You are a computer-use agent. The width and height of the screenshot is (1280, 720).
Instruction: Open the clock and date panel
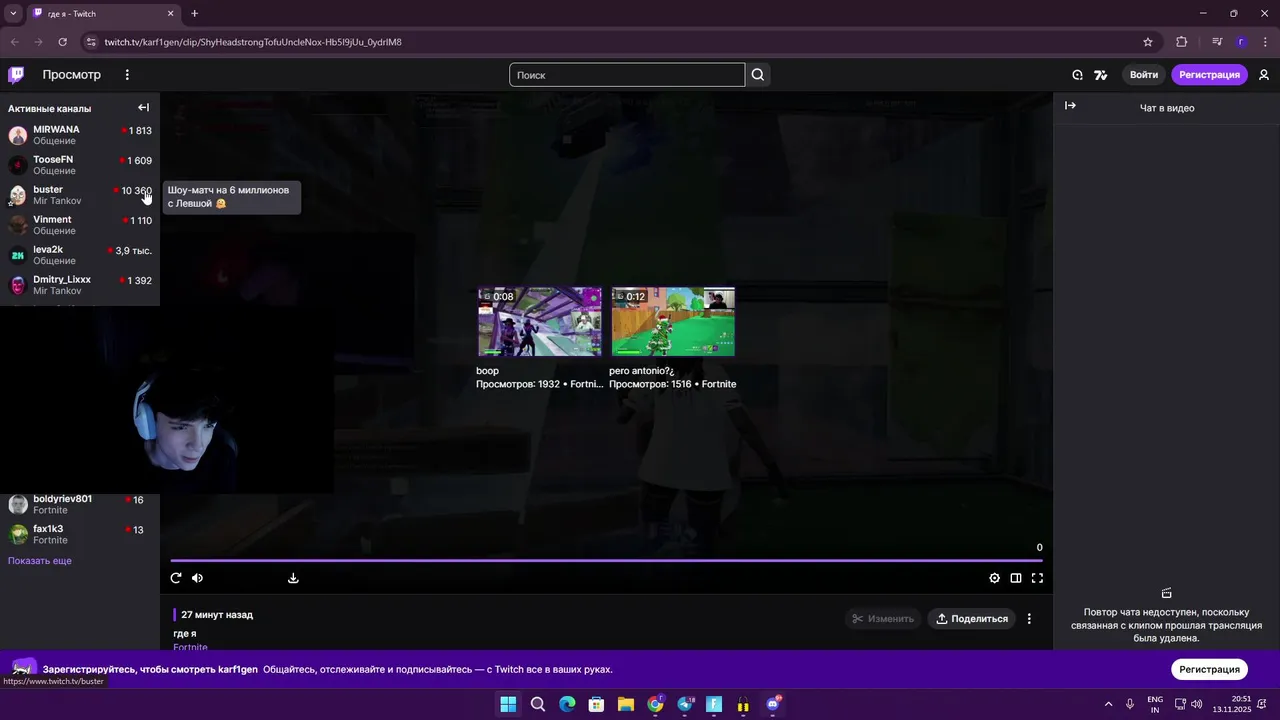point(1232,704)
